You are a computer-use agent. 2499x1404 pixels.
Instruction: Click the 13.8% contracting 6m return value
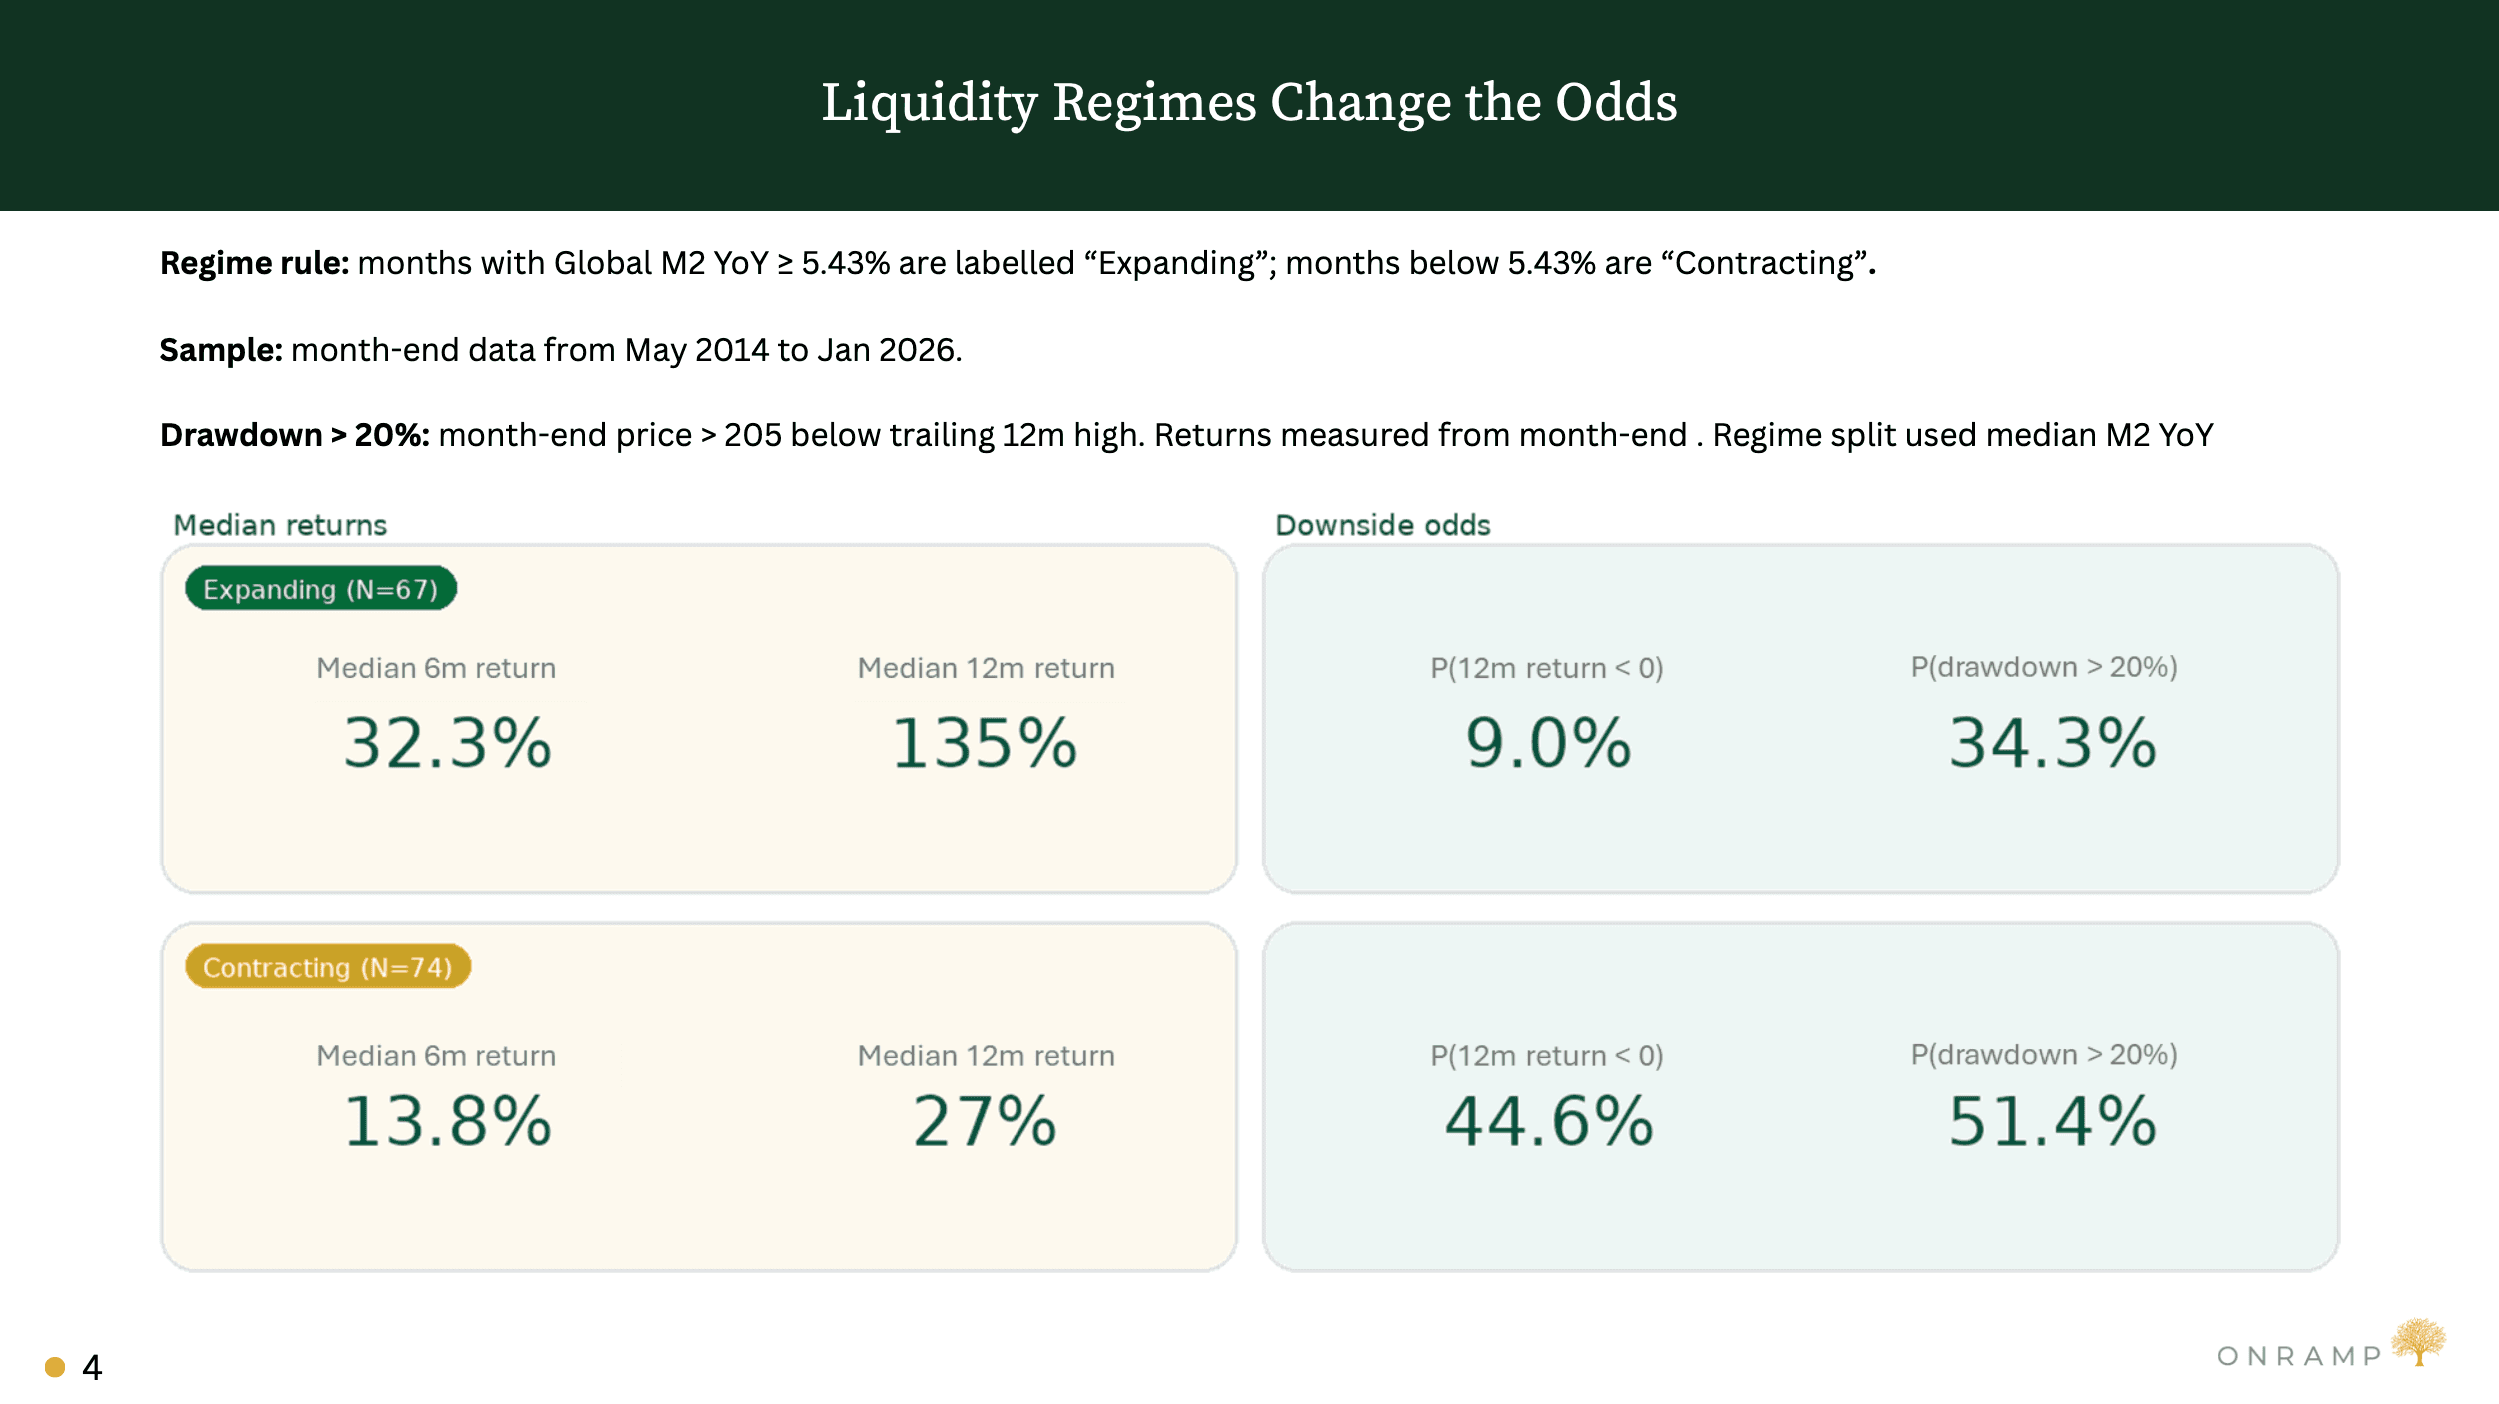[447, 1122]
